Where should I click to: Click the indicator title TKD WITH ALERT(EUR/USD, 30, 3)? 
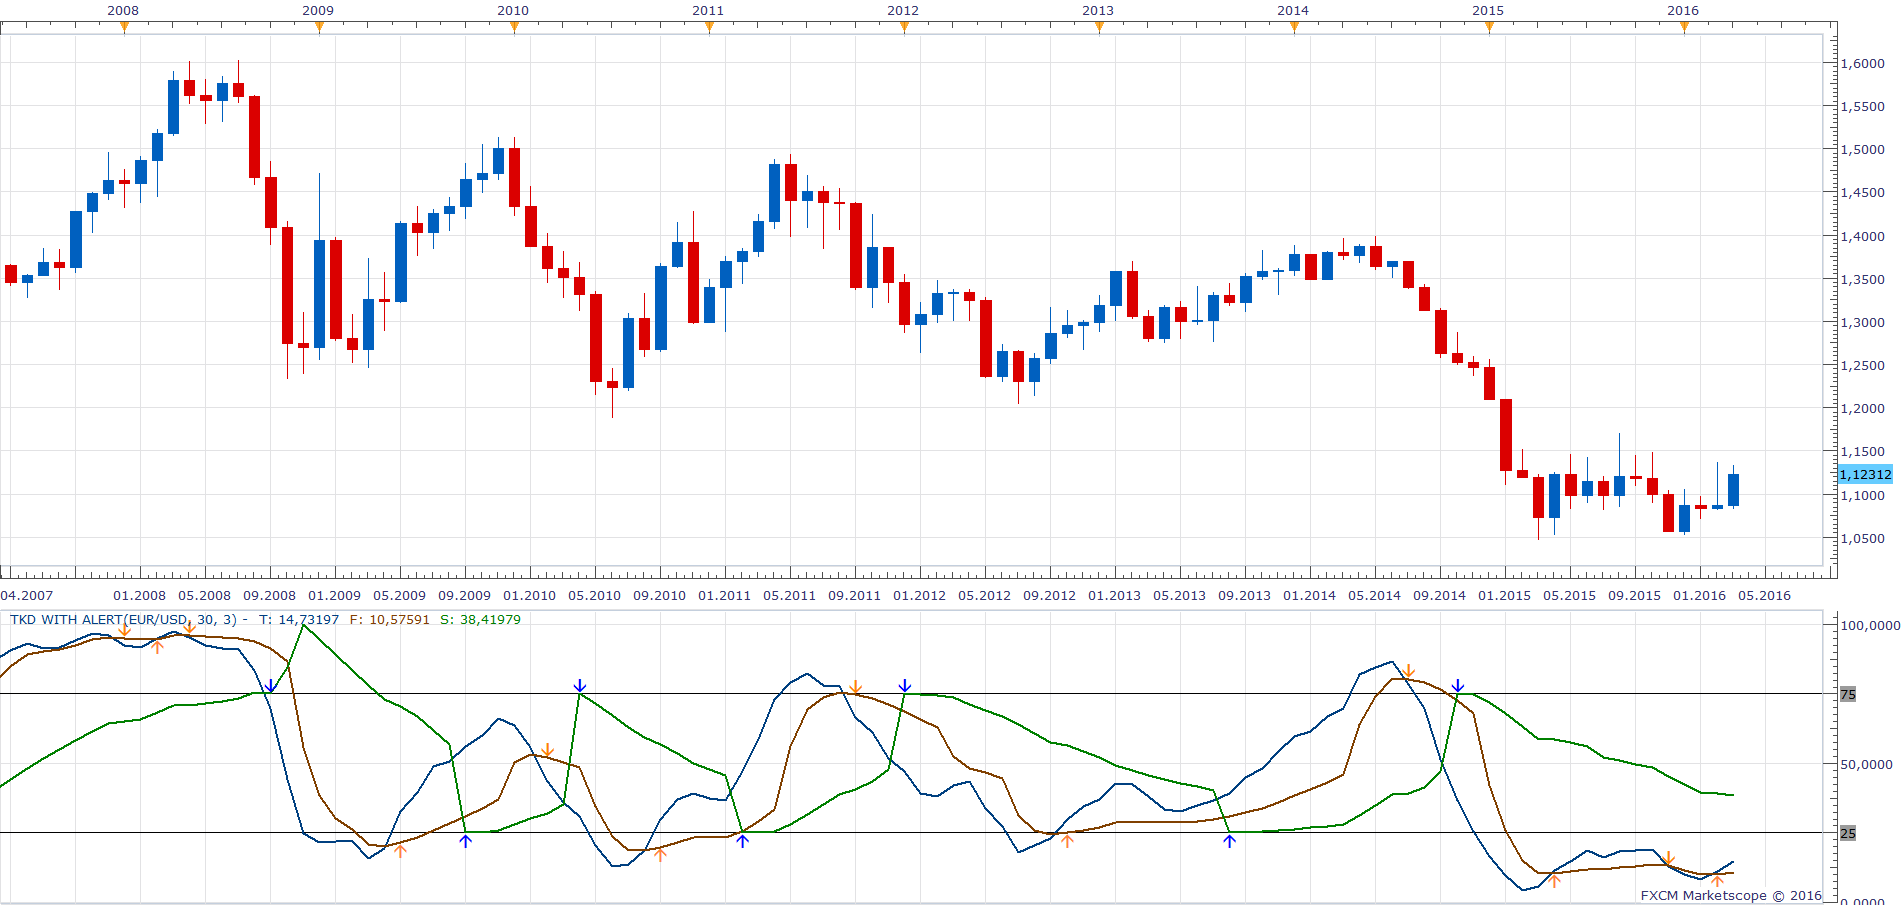pyautogui.click(x=124, y=620)
